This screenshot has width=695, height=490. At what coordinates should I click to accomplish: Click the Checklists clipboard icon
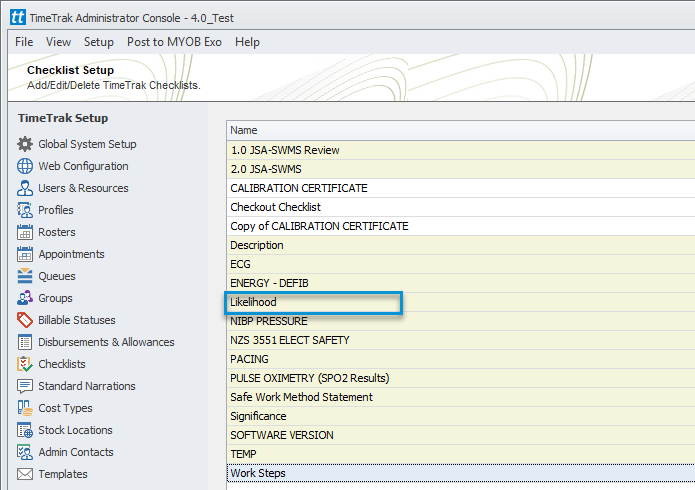coord(25,364)
